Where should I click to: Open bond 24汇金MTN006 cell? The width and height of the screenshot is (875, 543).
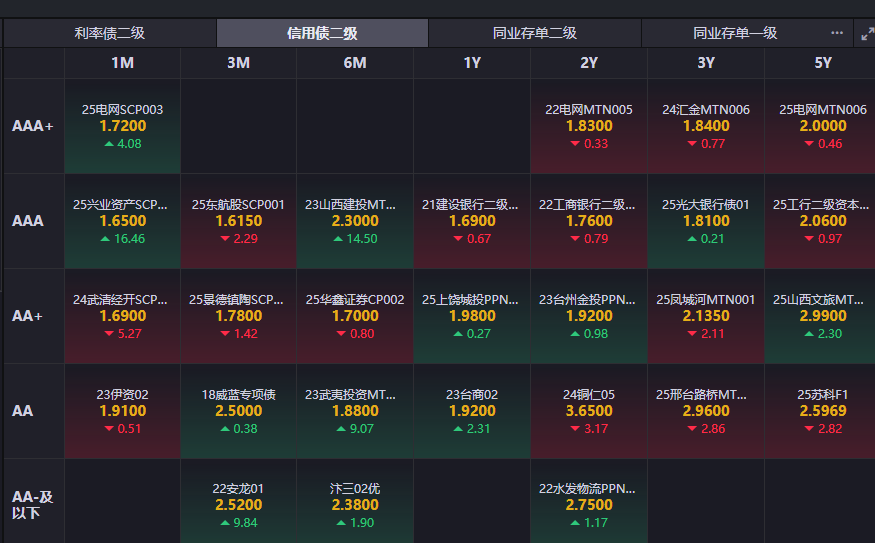[706, 126]
